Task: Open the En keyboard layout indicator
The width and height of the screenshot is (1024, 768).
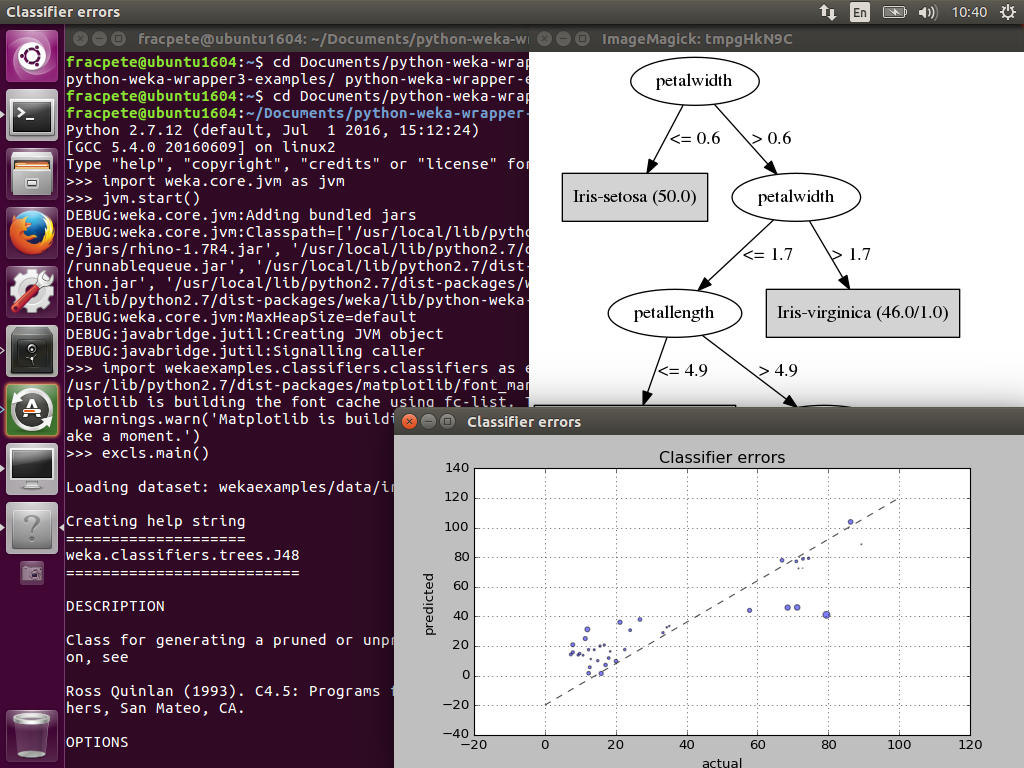Action: point(859,12)
